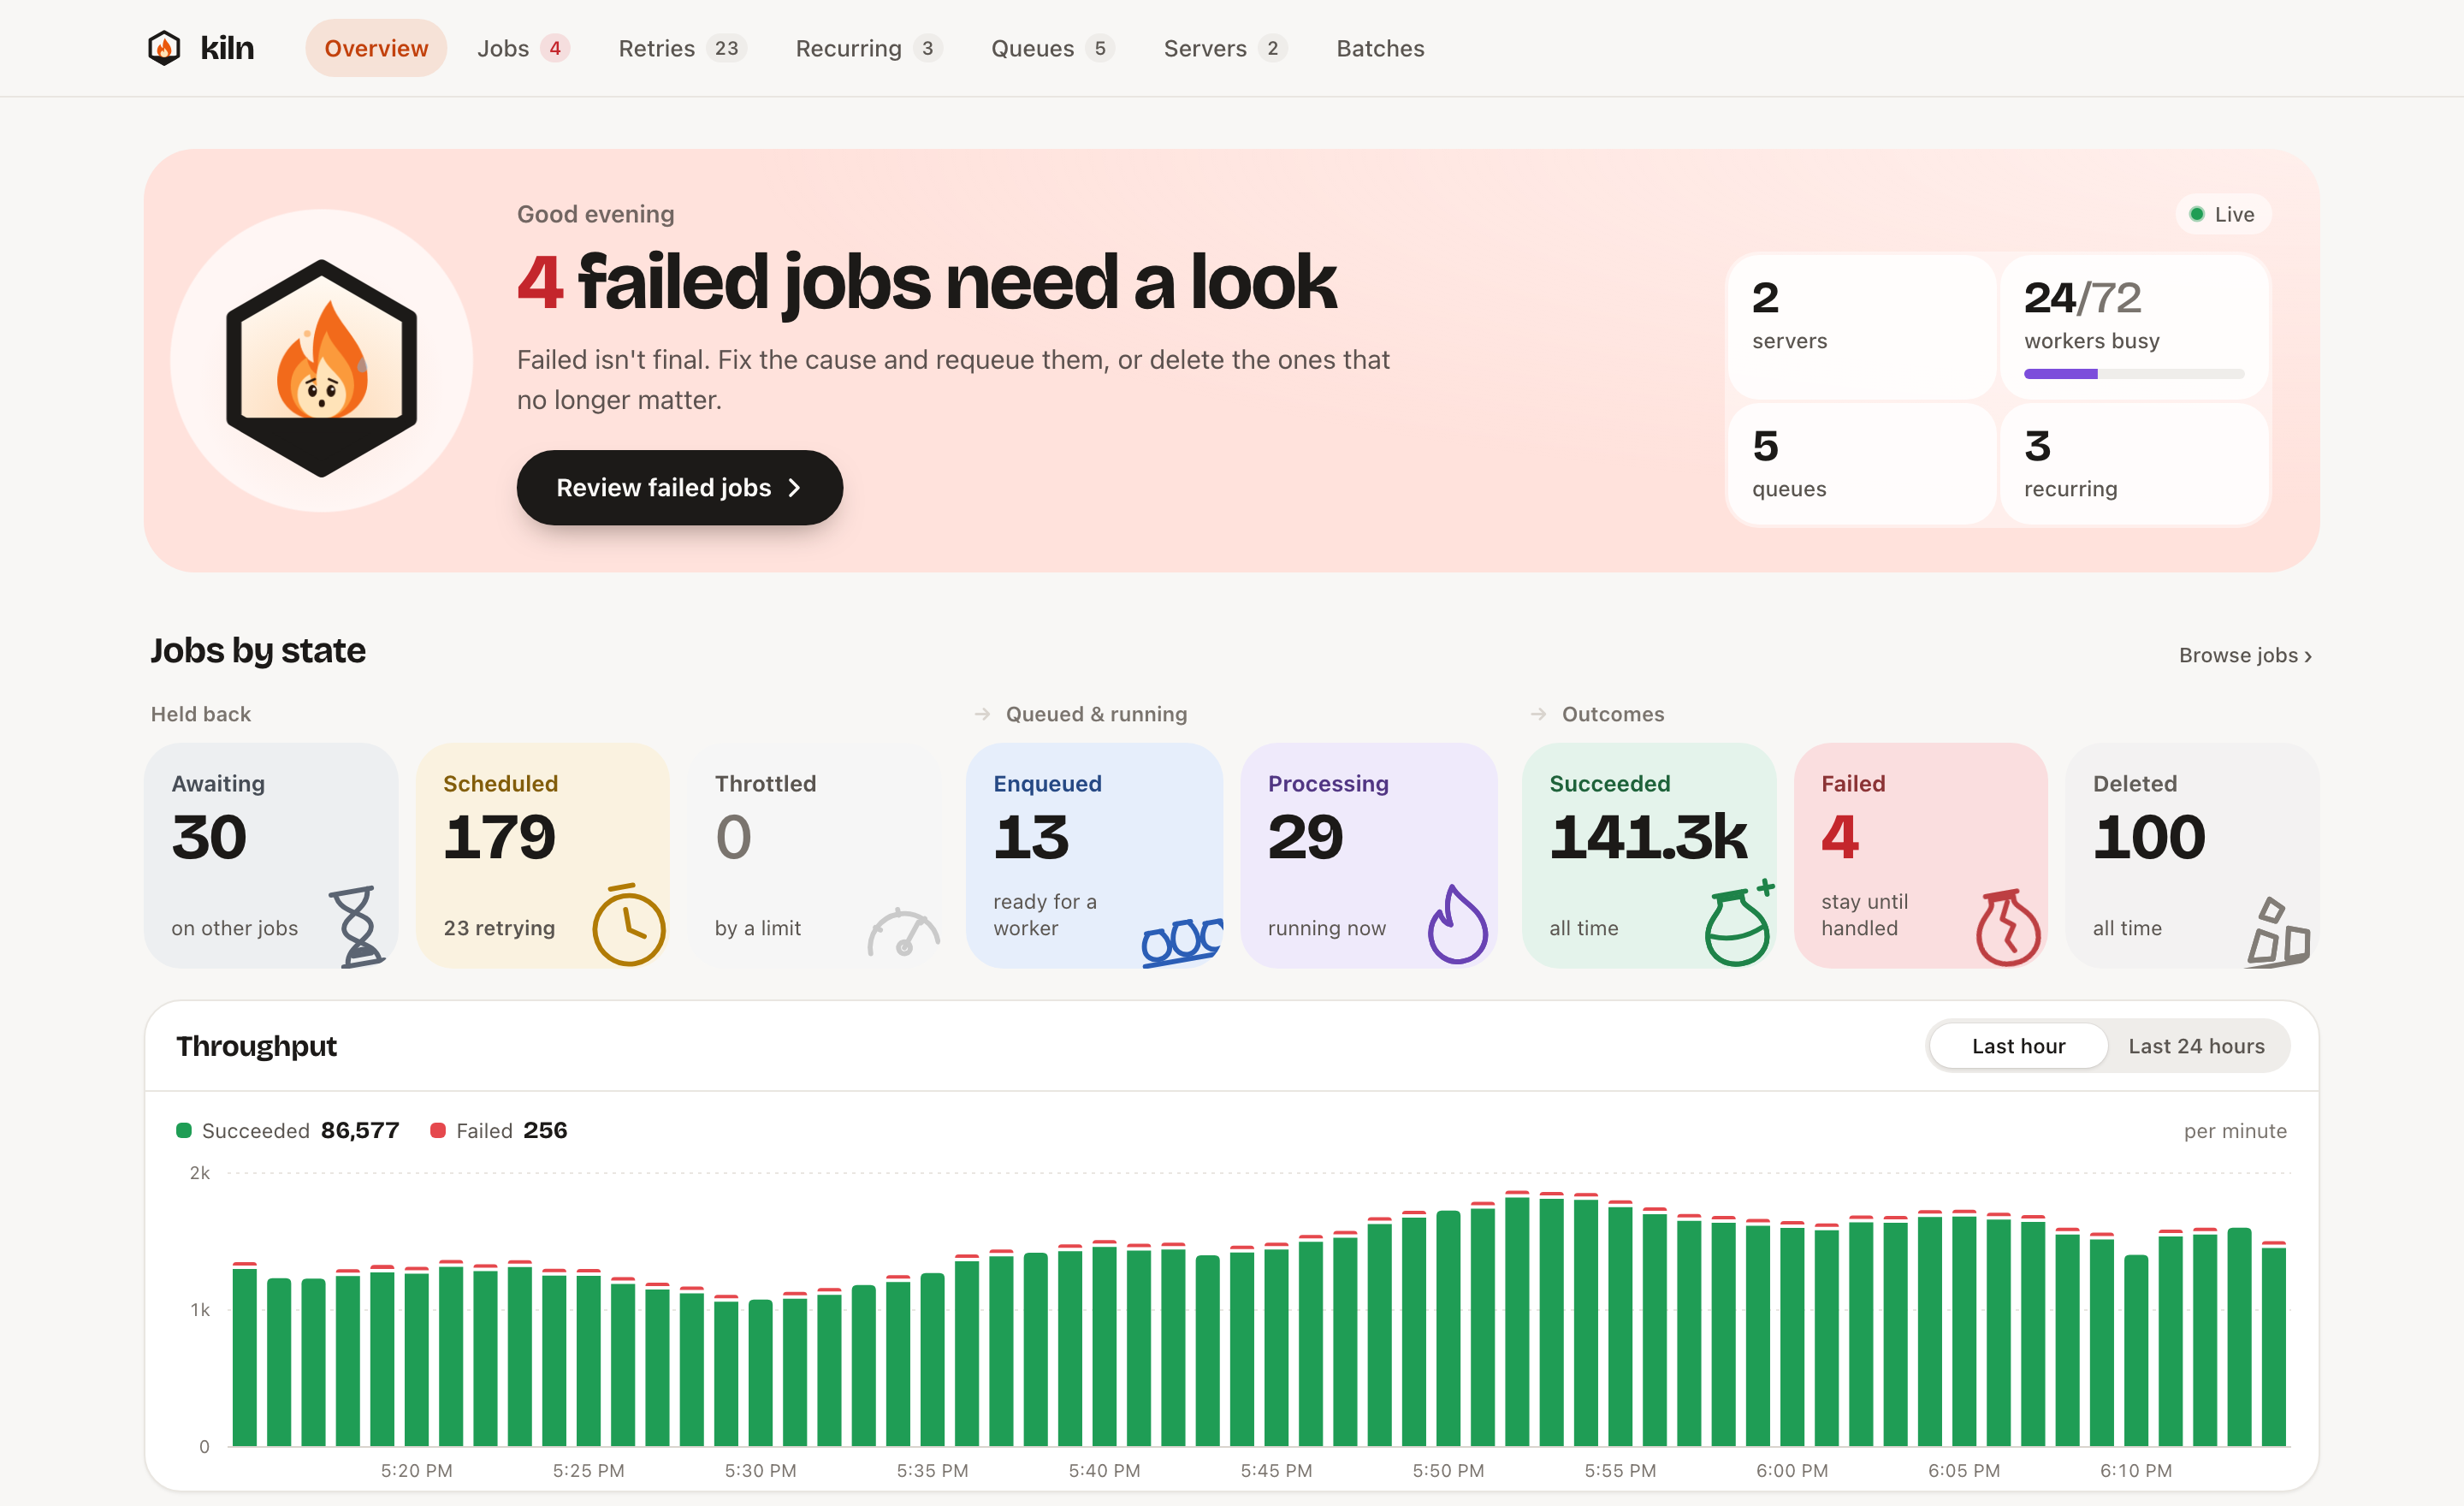Click Review failed jobs button
Image resolution: width=2464 pixels, height=1506 pixels.
[x=679, y=488]
